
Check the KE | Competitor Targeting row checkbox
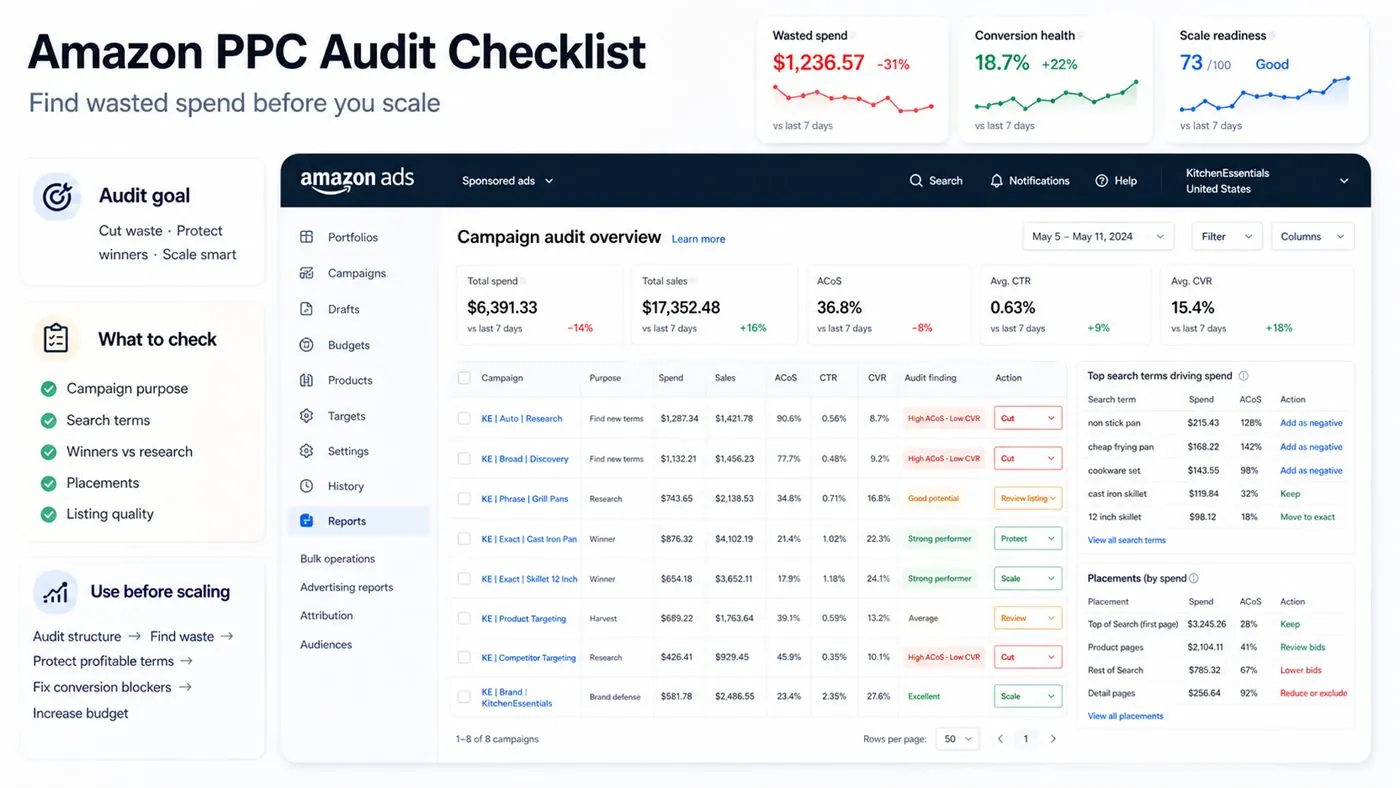tap(464, 657)
